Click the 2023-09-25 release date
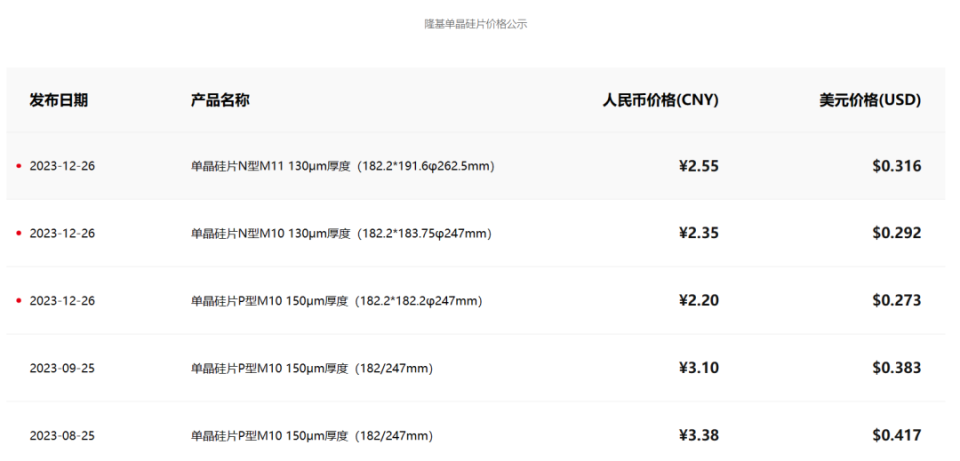960x461 pixels. [x=62, y=368]
